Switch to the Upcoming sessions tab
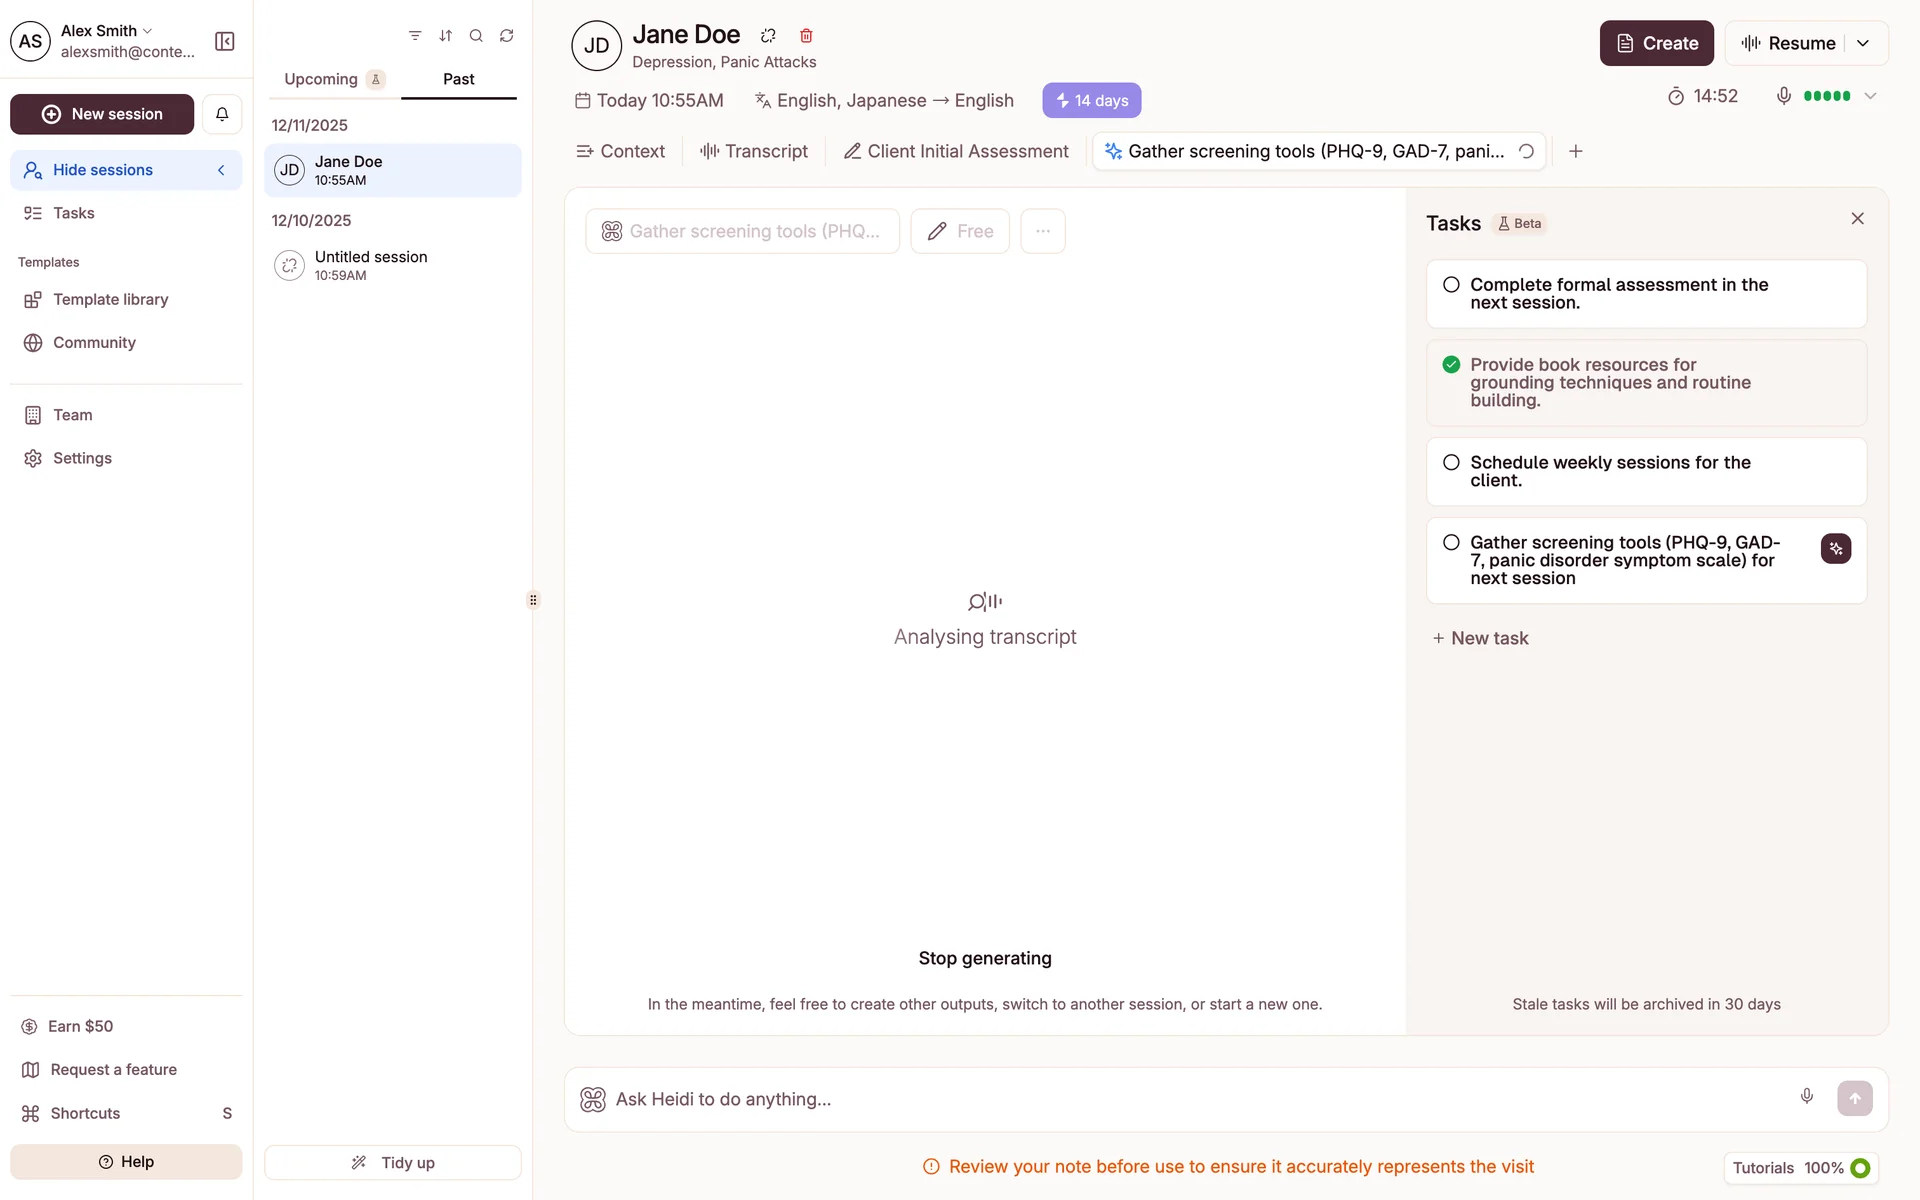Viewport: 1920px width, 1200px height. click(321, 79)
